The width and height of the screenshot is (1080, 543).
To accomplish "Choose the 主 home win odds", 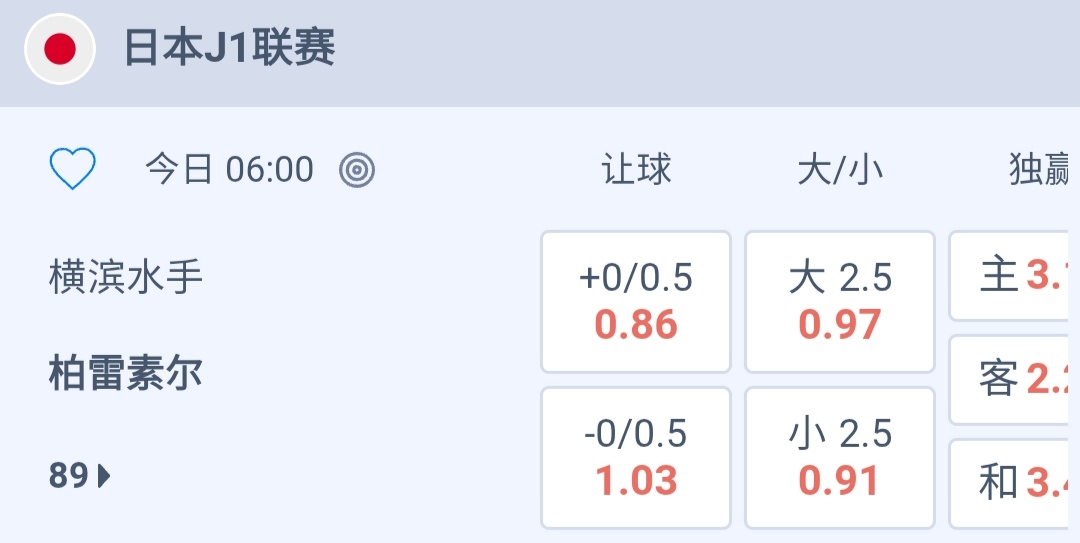I will (1012, 276).
